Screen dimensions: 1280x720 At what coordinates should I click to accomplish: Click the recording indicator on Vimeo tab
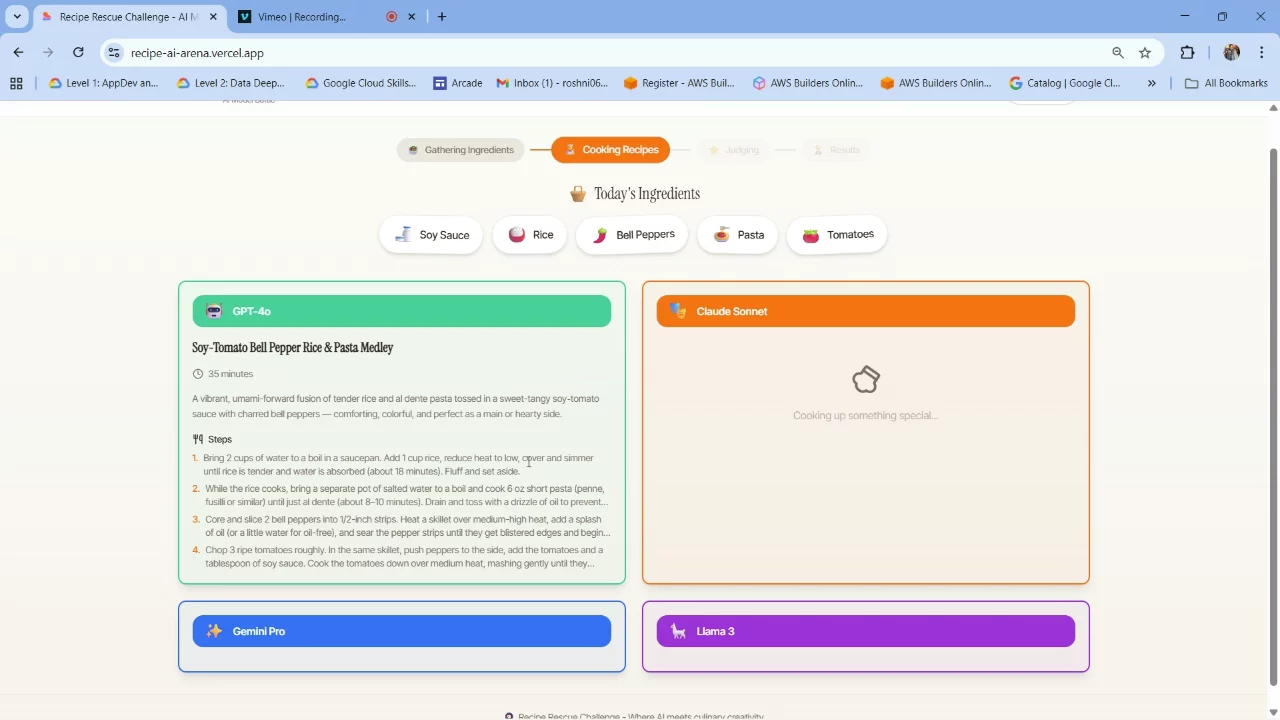[392, 17]
